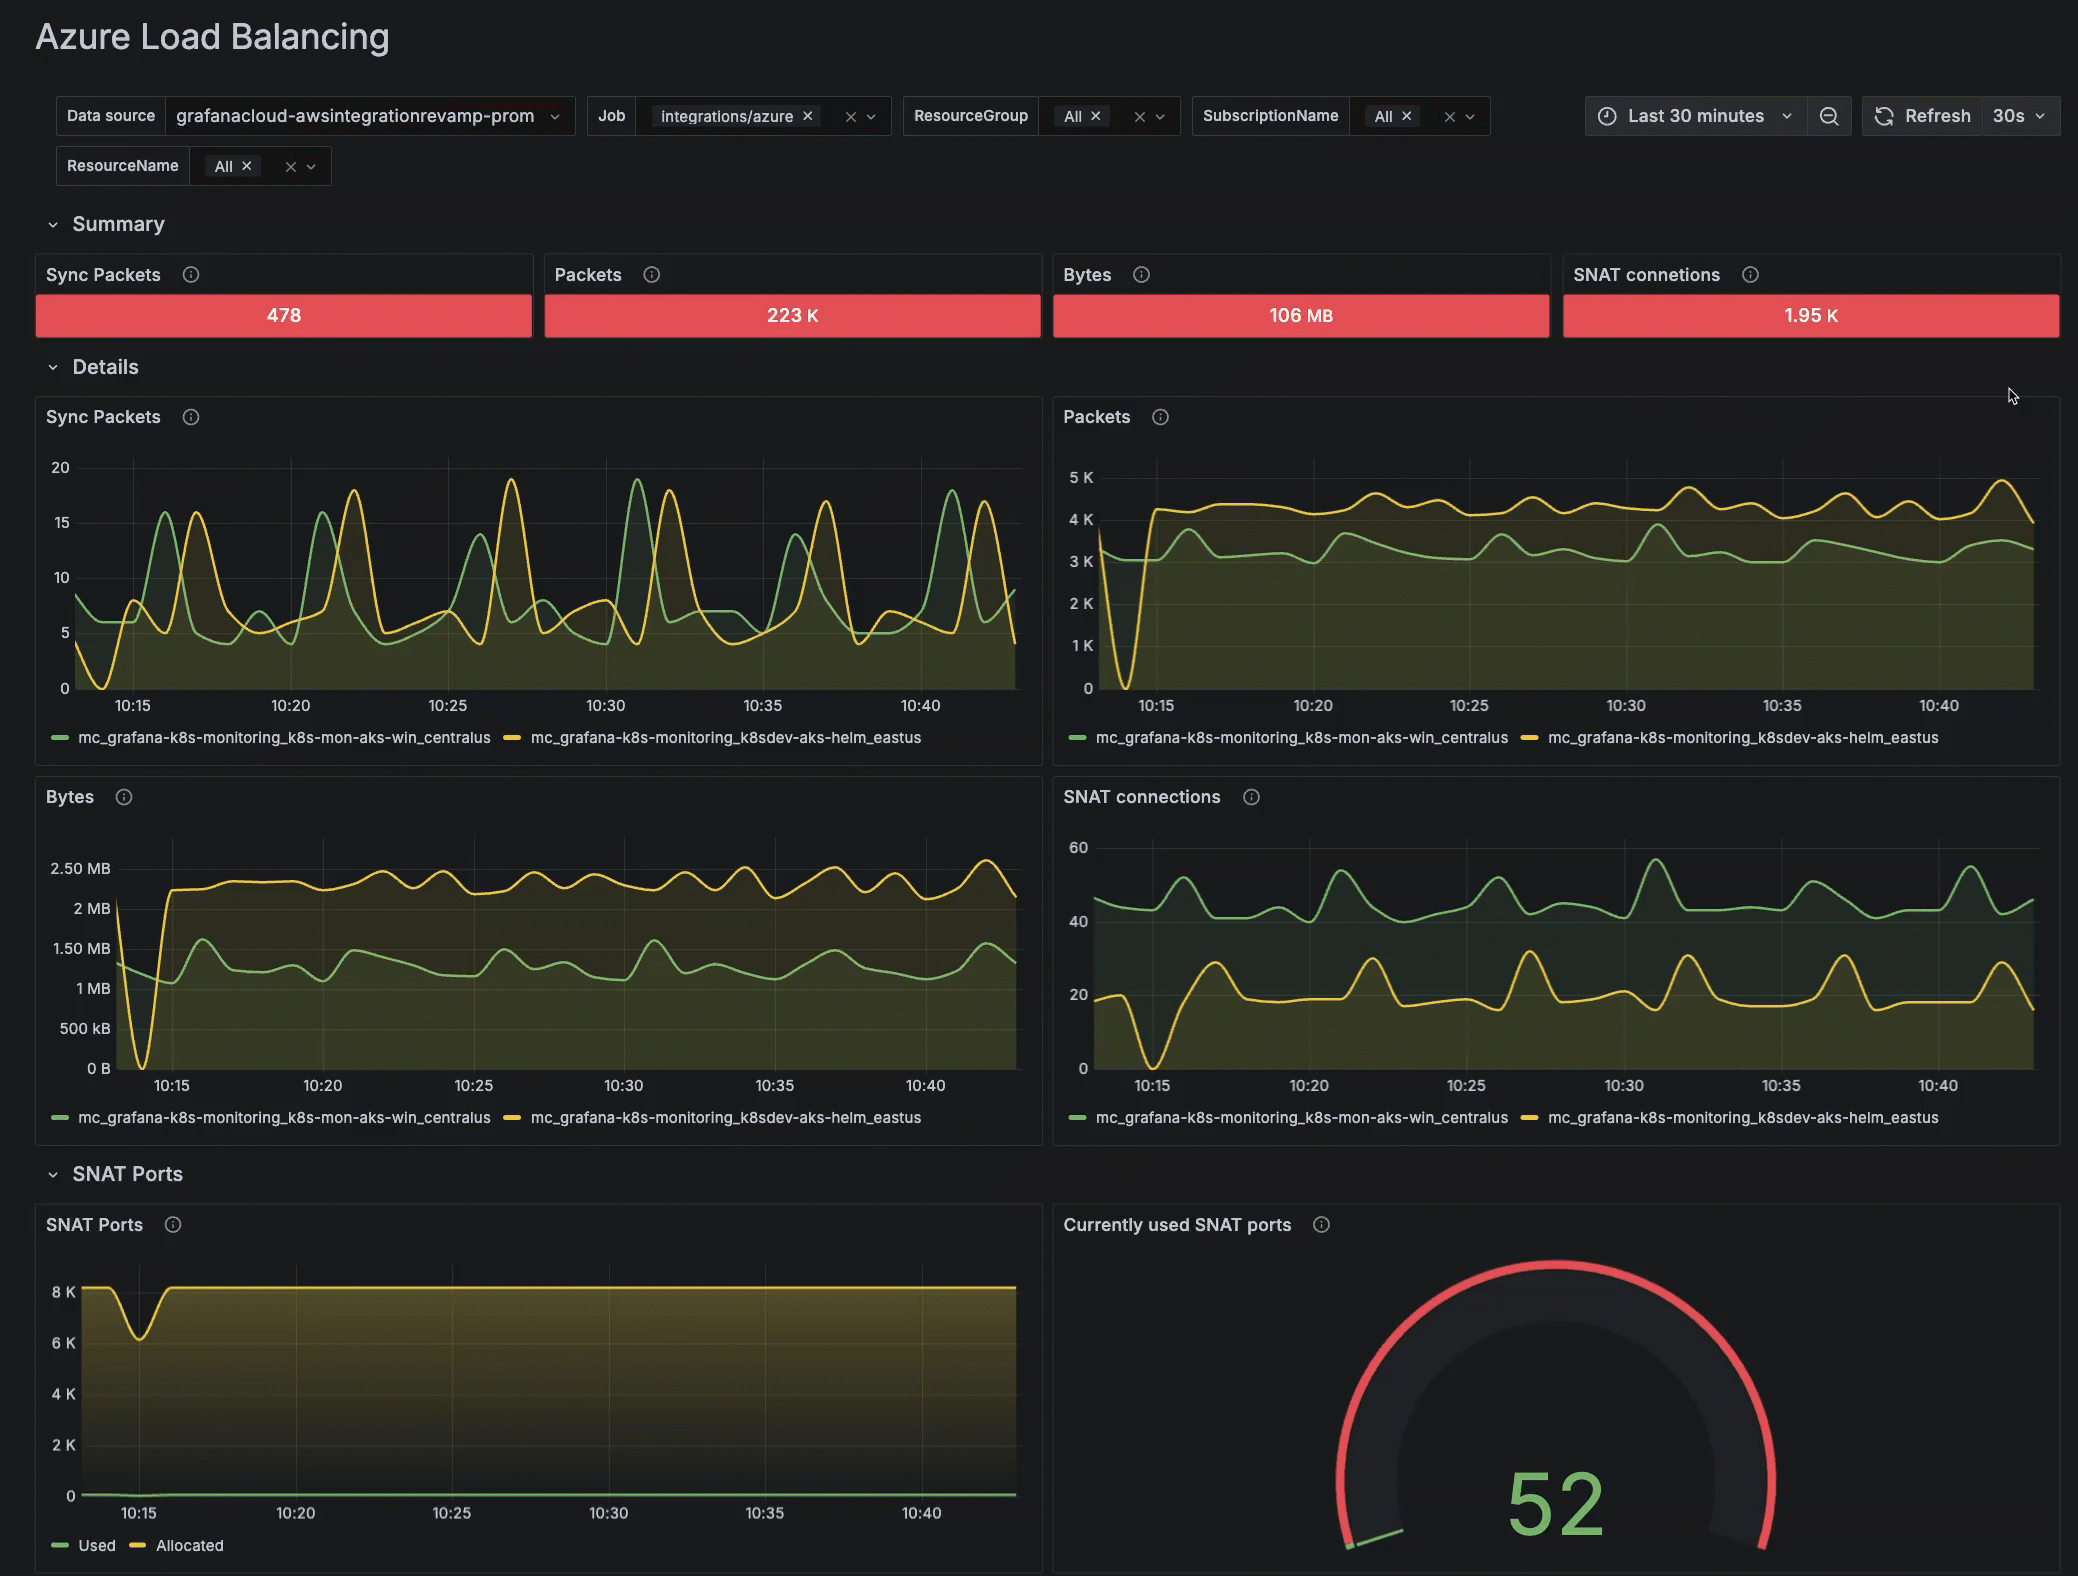This screenshot has width=2078, height=1576.
Task: Click the zoom out time range icon
Action: (x=1828, y=116)
